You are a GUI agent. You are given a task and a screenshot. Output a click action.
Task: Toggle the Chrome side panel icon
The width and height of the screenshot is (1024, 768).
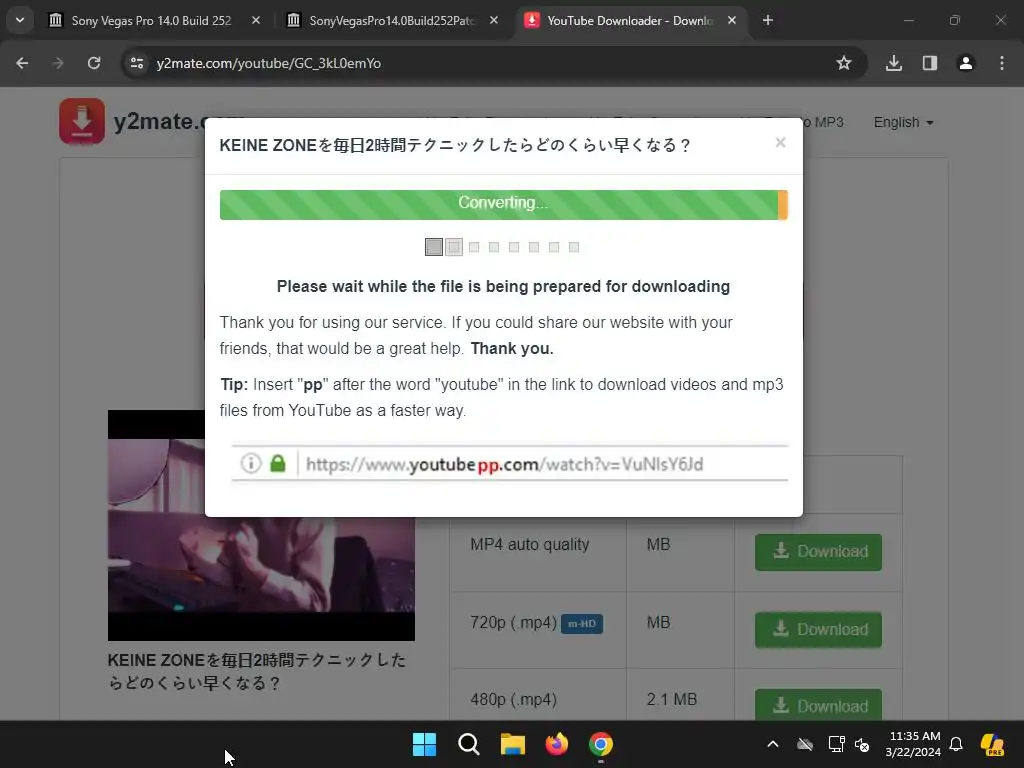point(930,63)
